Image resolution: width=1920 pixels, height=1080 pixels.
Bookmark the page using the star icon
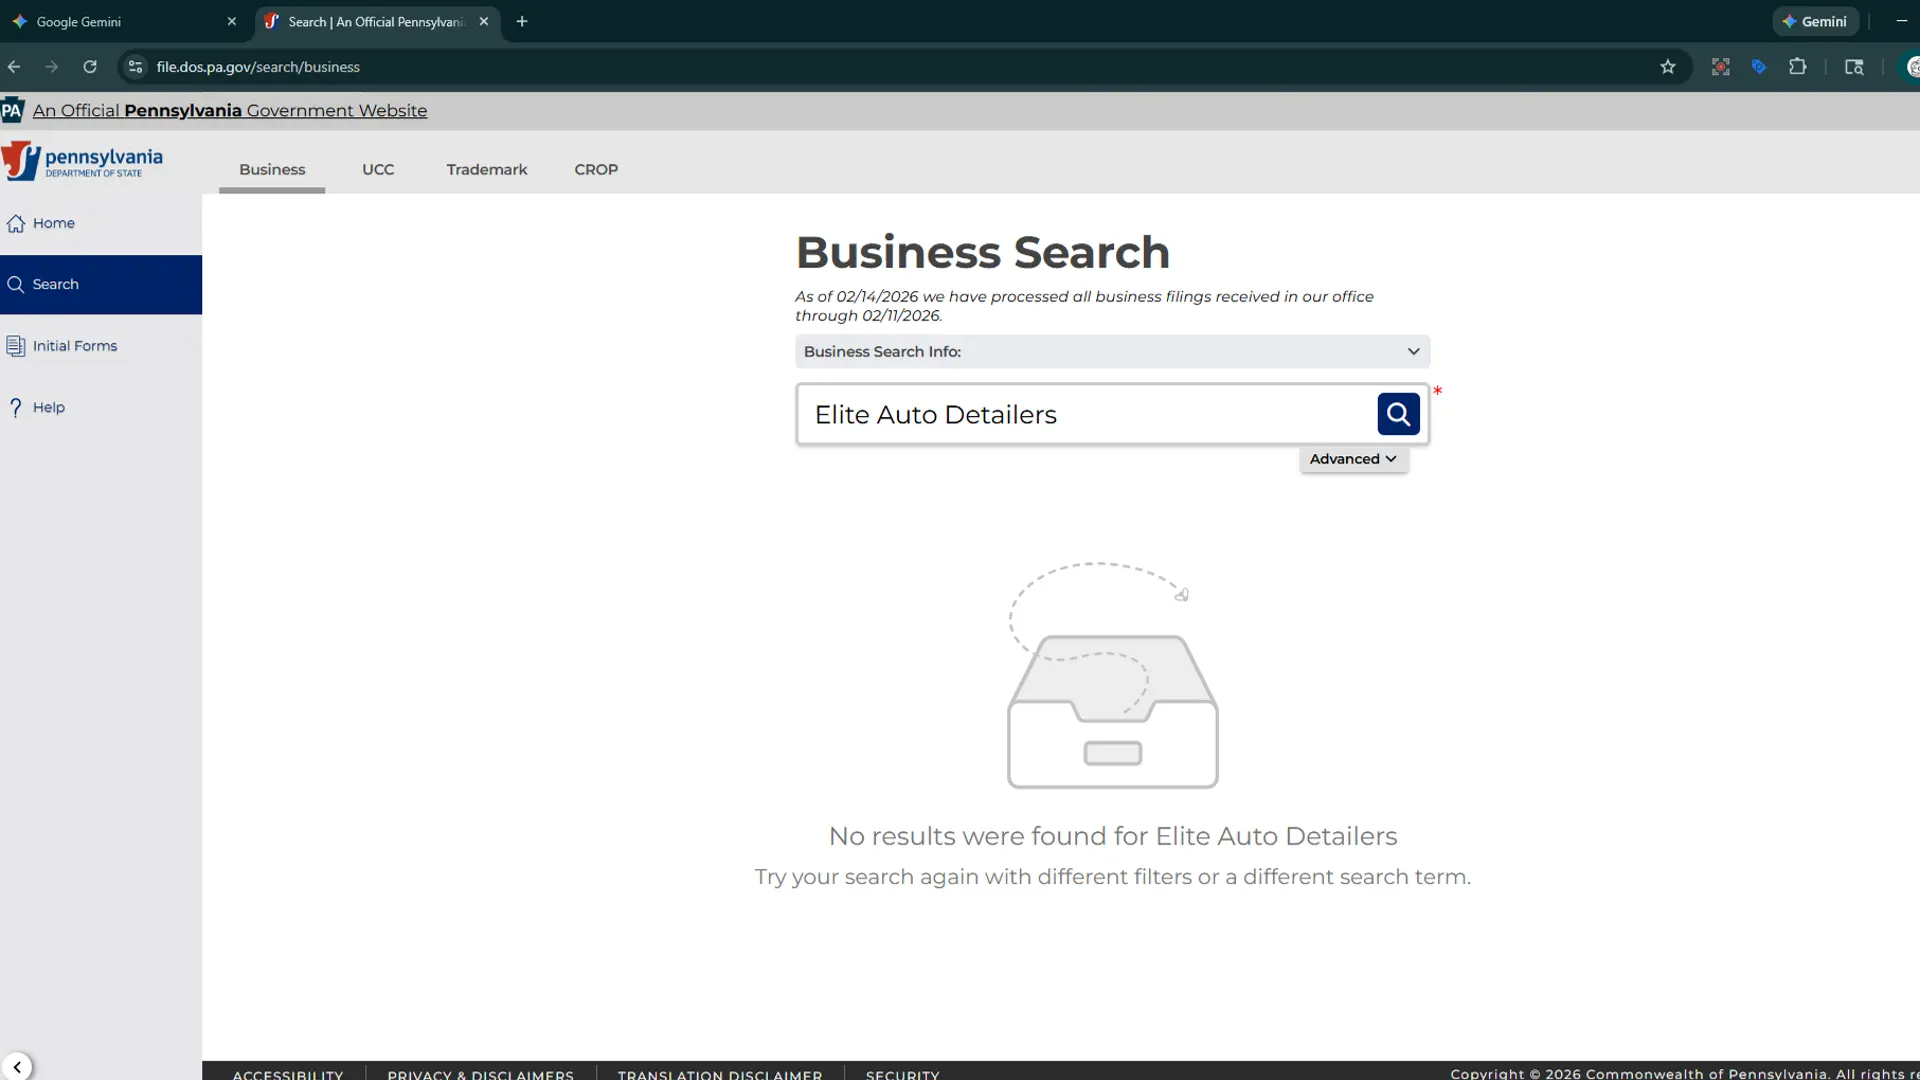coord(1668,66)
